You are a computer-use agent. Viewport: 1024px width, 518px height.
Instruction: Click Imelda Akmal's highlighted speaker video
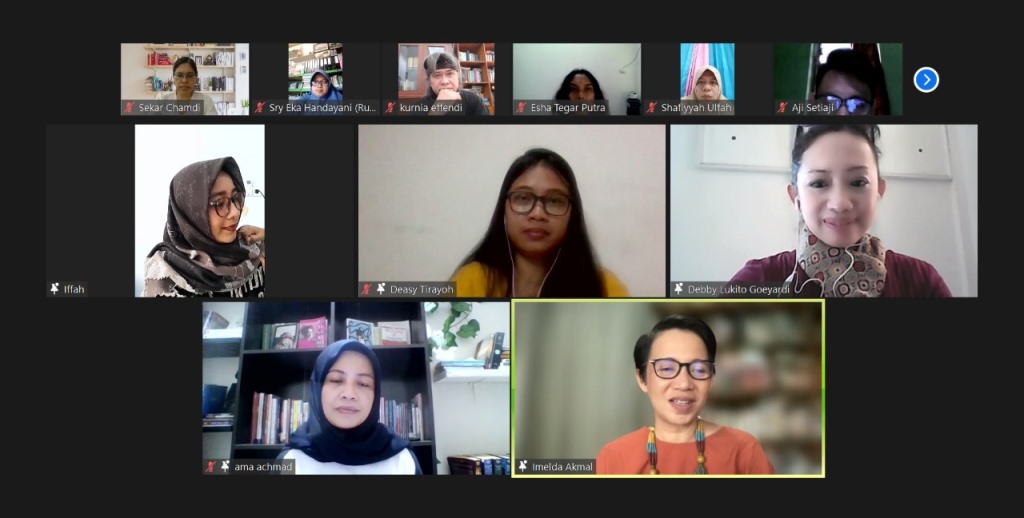(668, 389)
